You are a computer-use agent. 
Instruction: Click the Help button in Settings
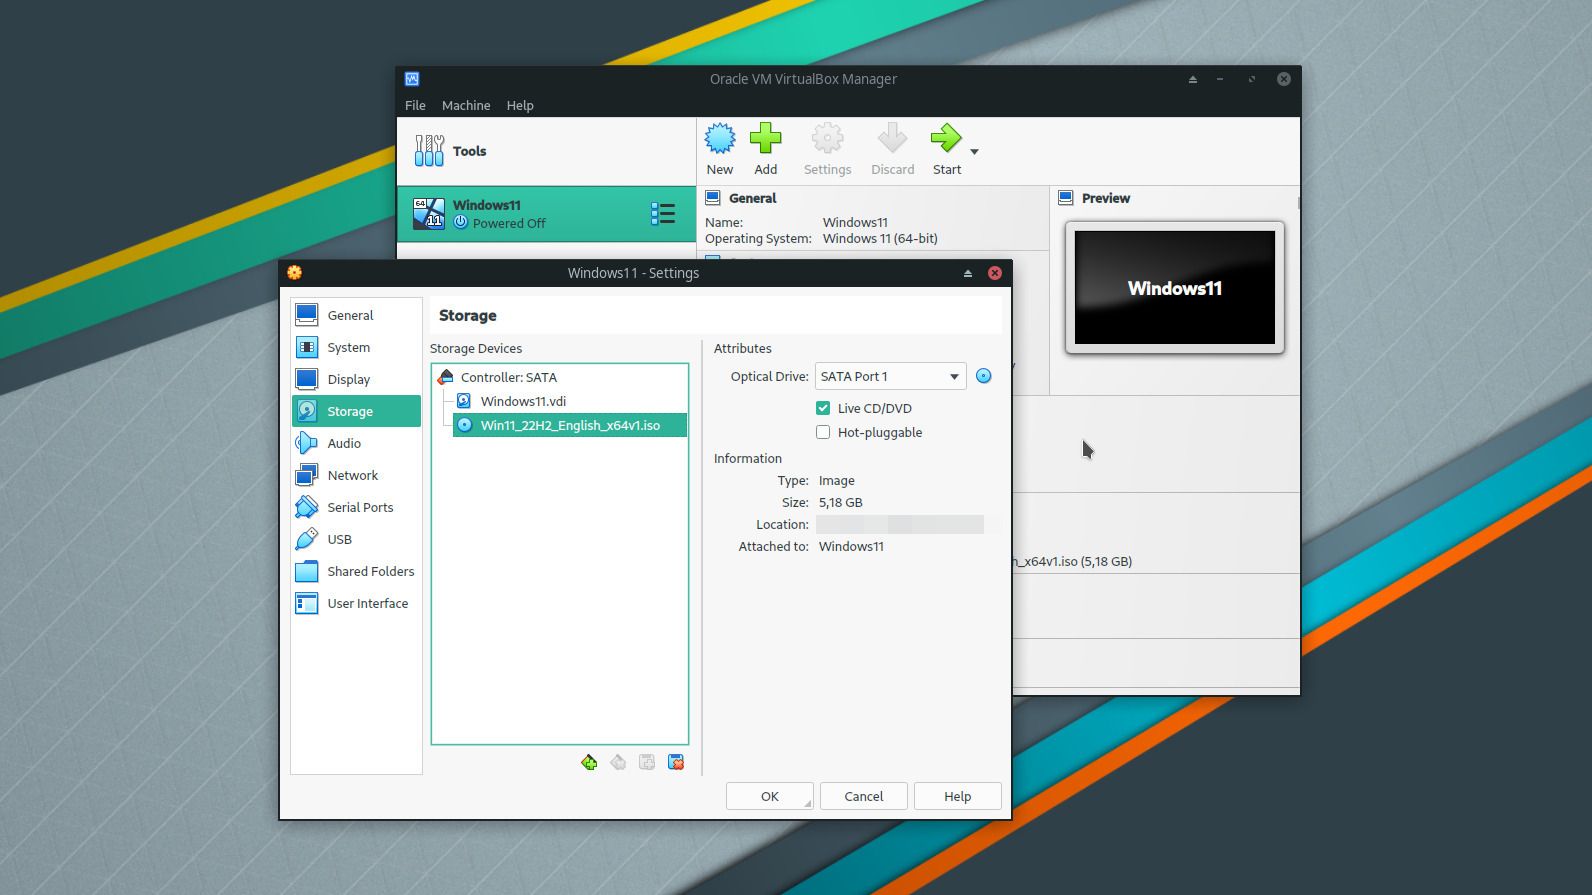click(x=957, y=796)
